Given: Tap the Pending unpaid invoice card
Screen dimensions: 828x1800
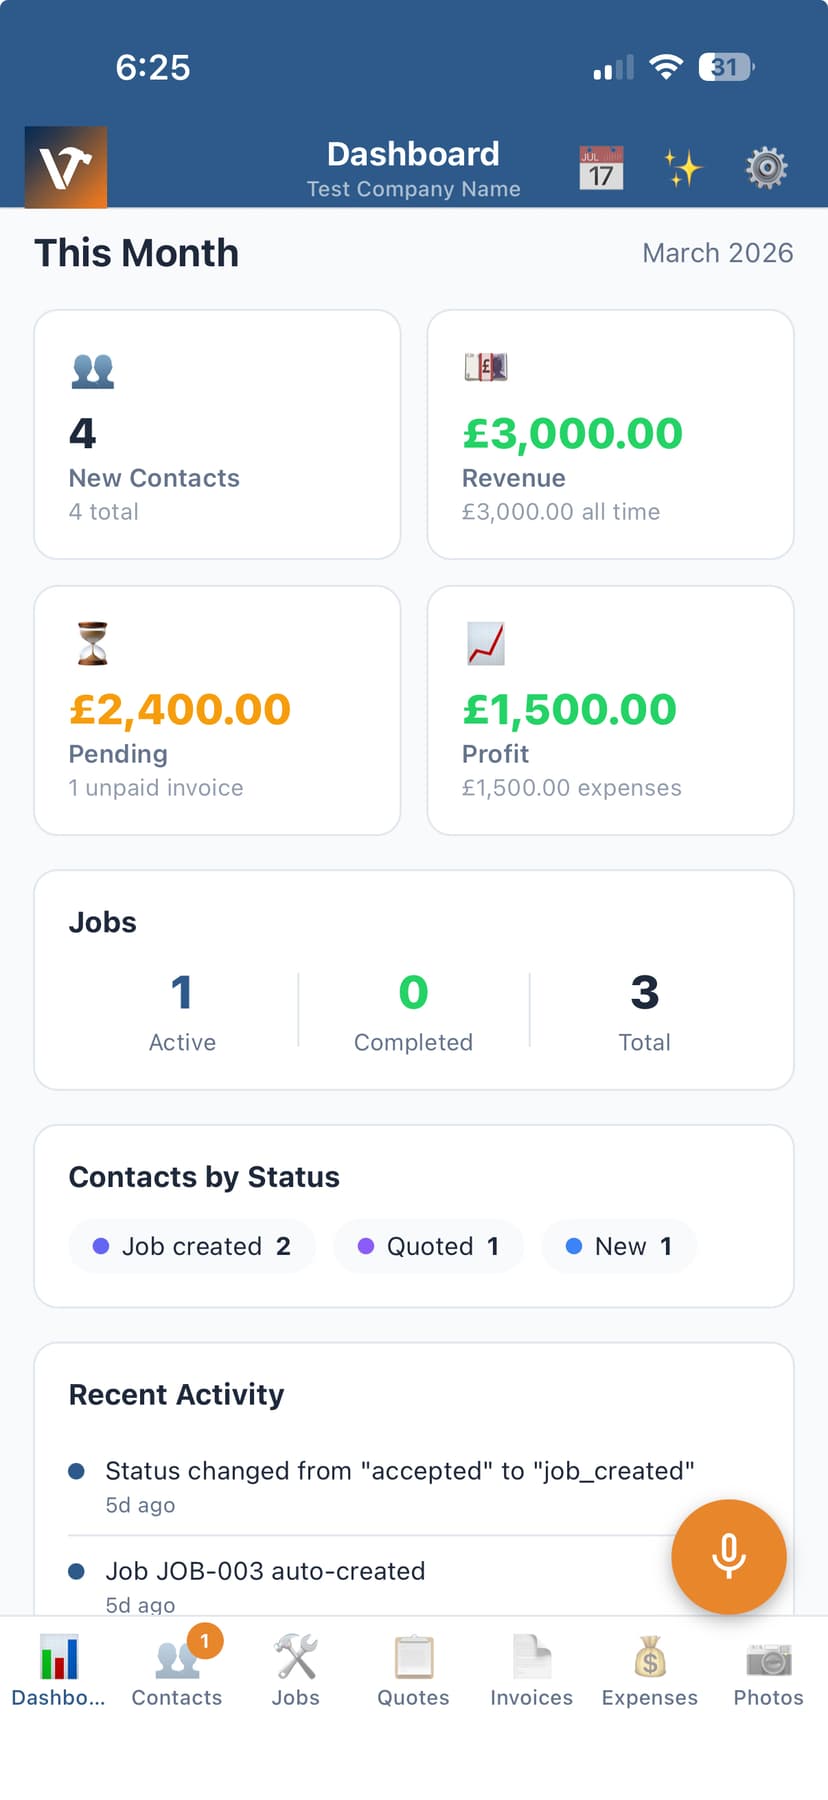Looking at the screenshot, I should click(216, 710).
